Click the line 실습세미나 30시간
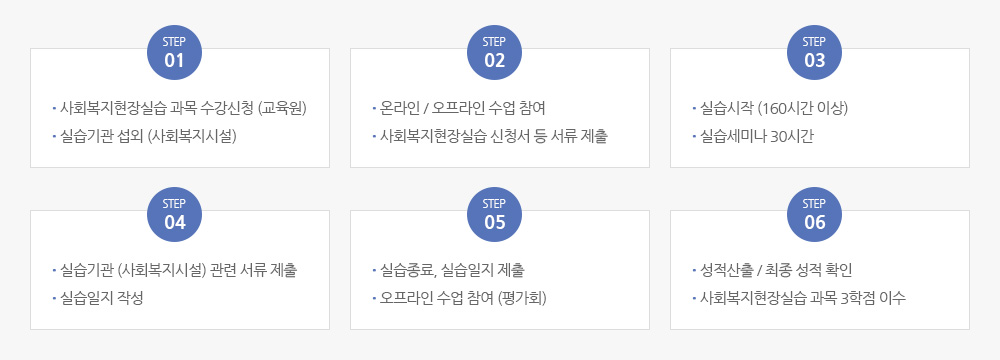 point(756,137)
